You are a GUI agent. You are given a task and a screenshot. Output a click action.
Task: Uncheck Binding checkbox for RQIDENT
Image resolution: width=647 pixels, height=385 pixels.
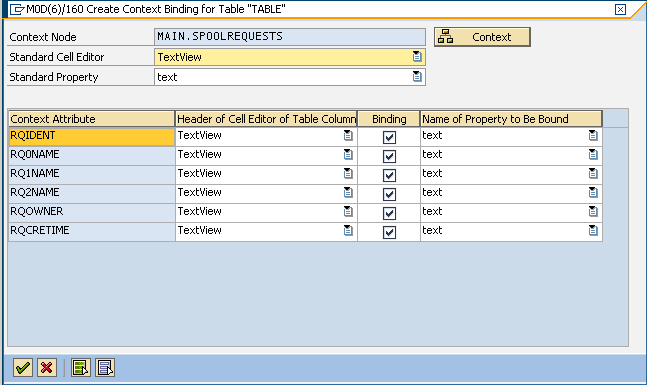pyautogui.click(x=389, y=137)
